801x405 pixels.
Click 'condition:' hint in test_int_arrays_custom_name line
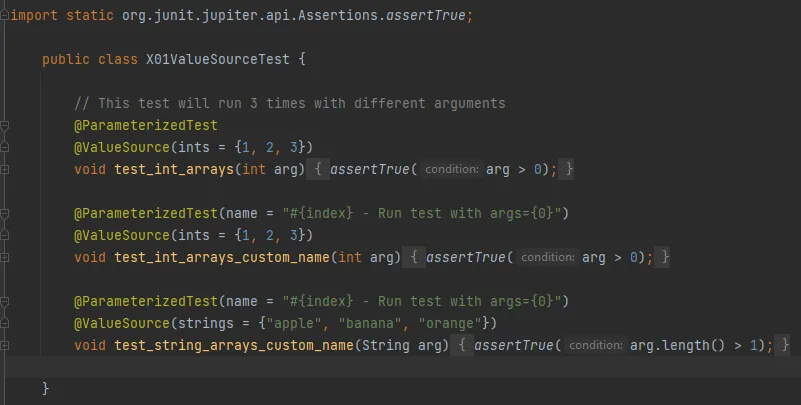(x=548, y=257)
